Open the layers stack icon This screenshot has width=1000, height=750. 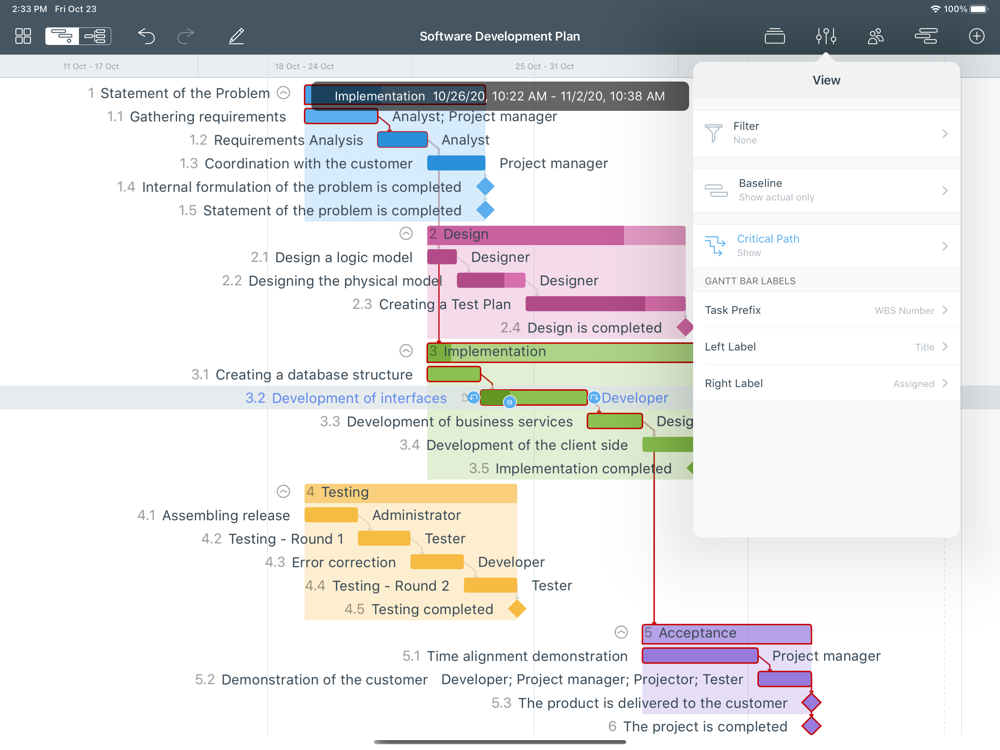point(774,36)
